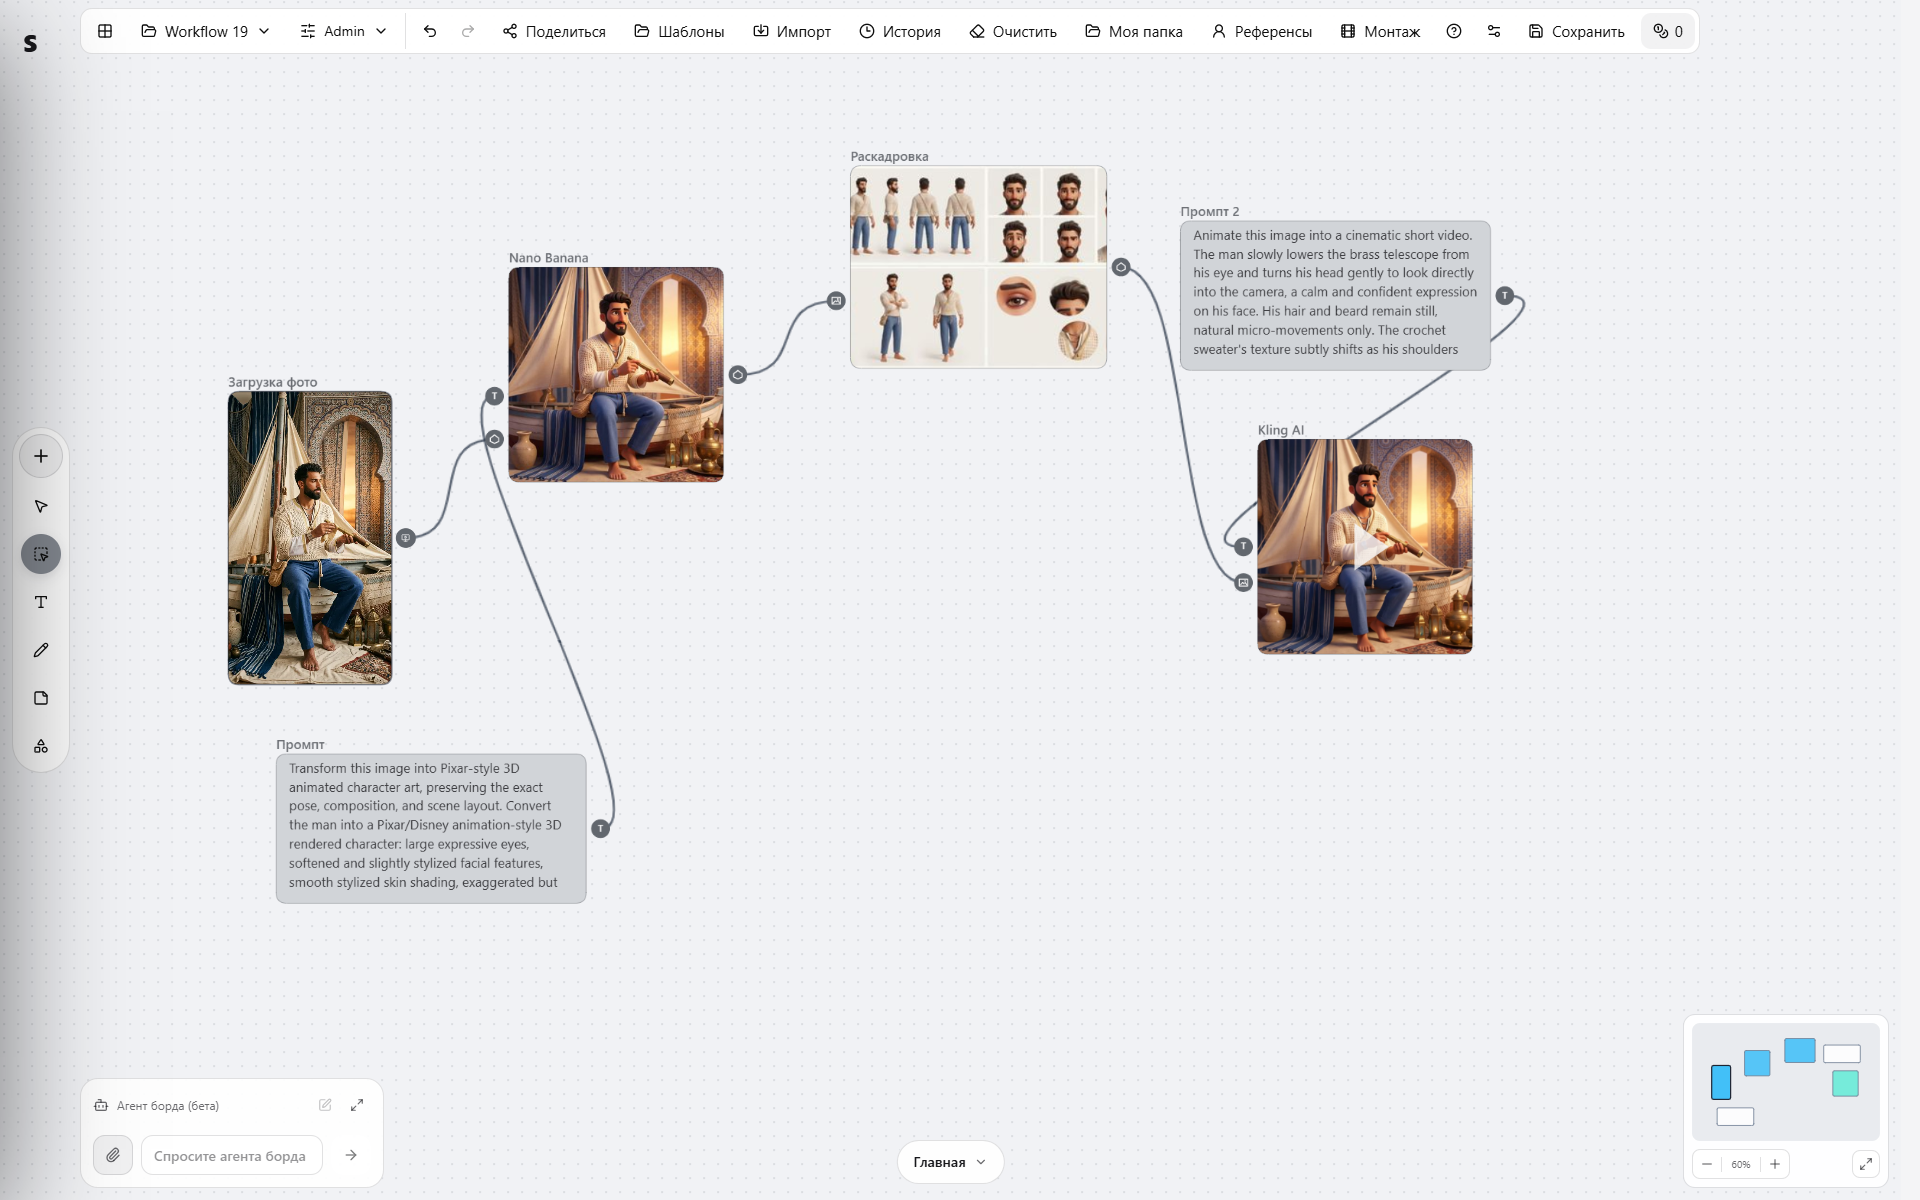Select the pencil draw tool
Image resolution: width=1920 pixels, height=1200 pixels.
pyautogui.click(x=41, y=650)
